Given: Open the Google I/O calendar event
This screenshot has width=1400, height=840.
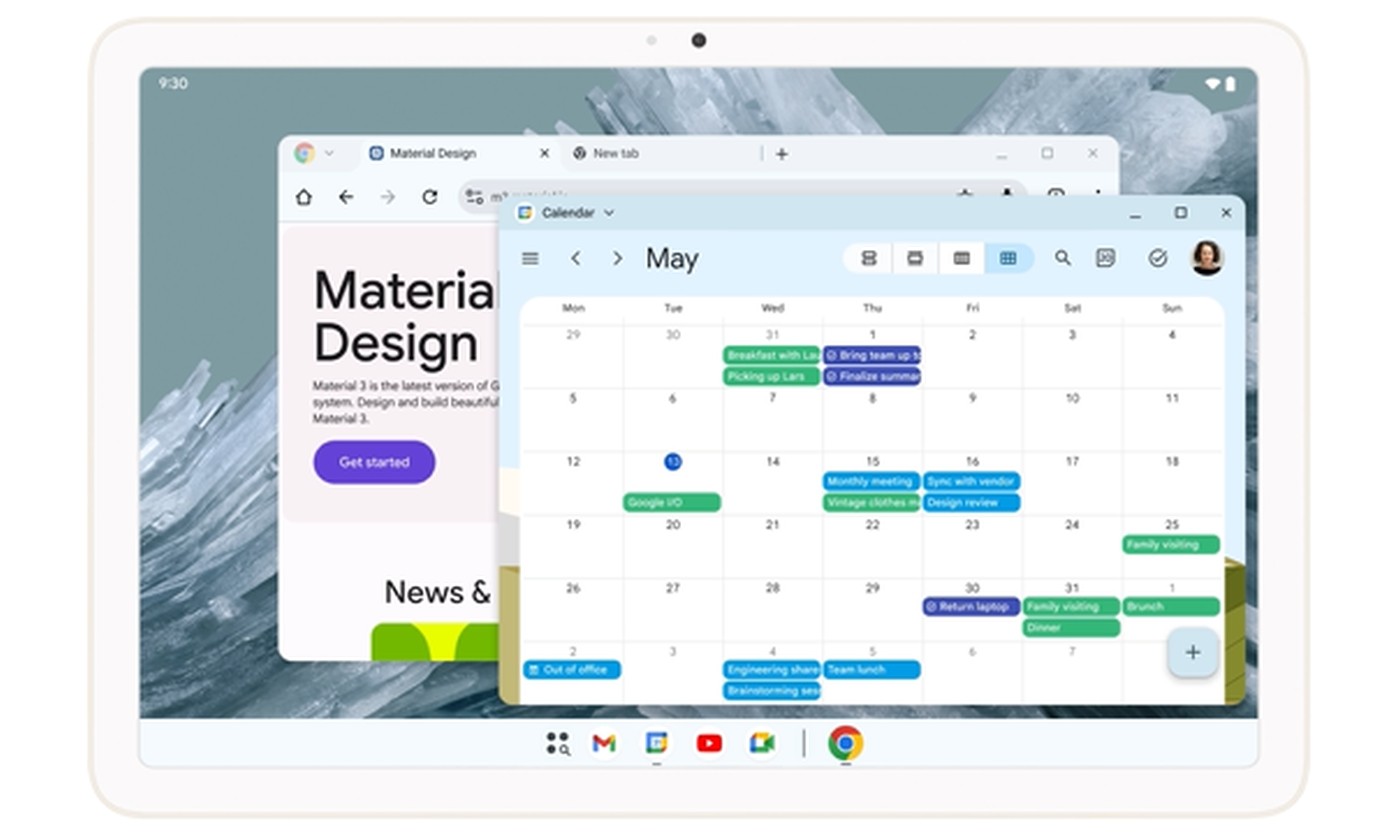Looking at the screenshot, I should point(671,503).
